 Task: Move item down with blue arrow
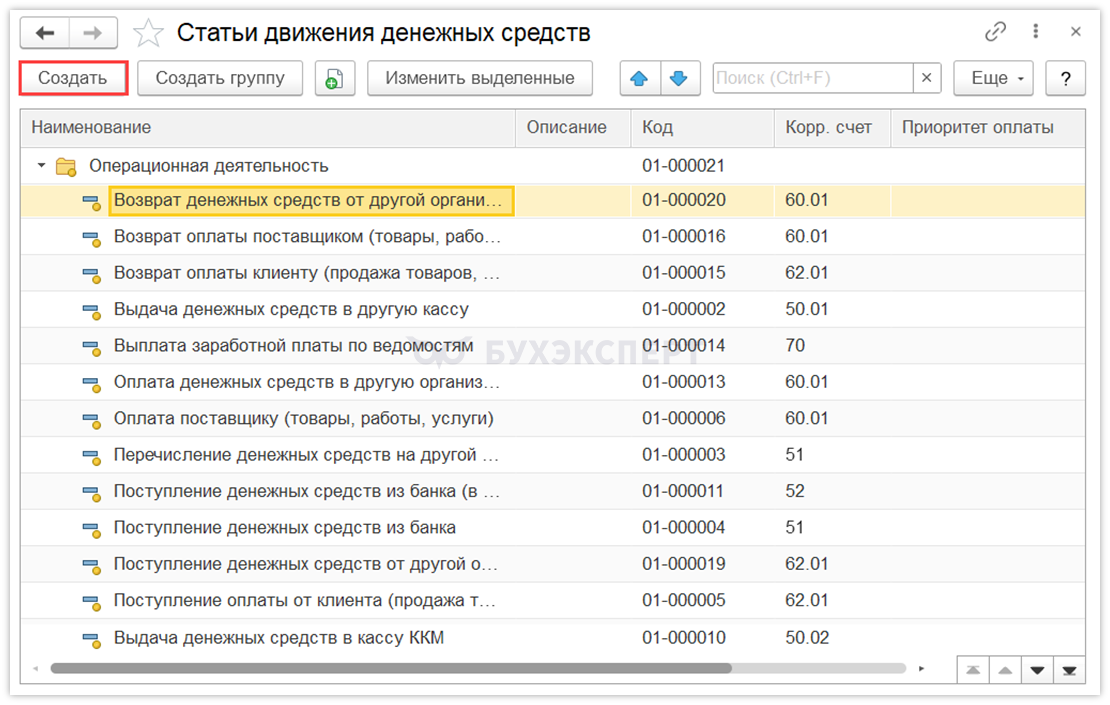(679, 78)
